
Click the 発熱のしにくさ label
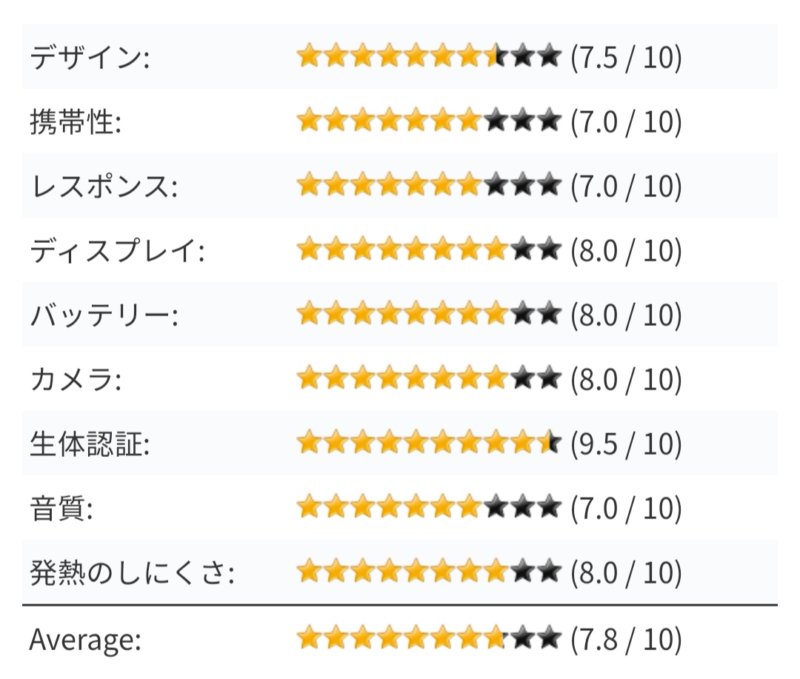pos(132,572)
